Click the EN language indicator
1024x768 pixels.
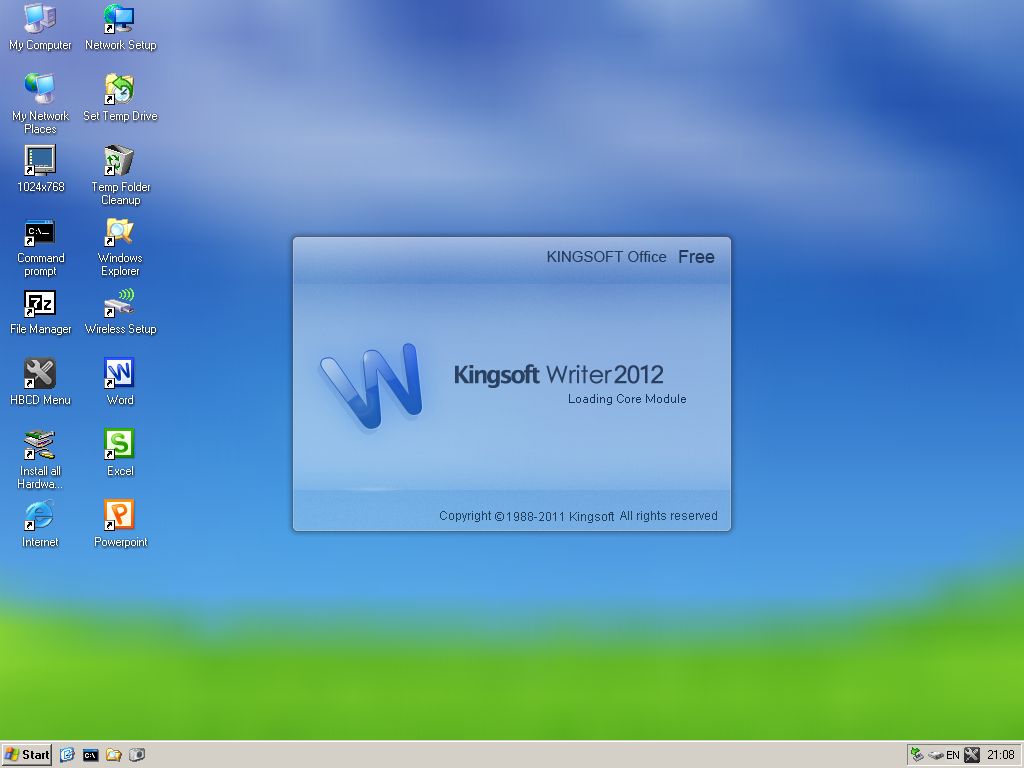(x=953, y=756)
